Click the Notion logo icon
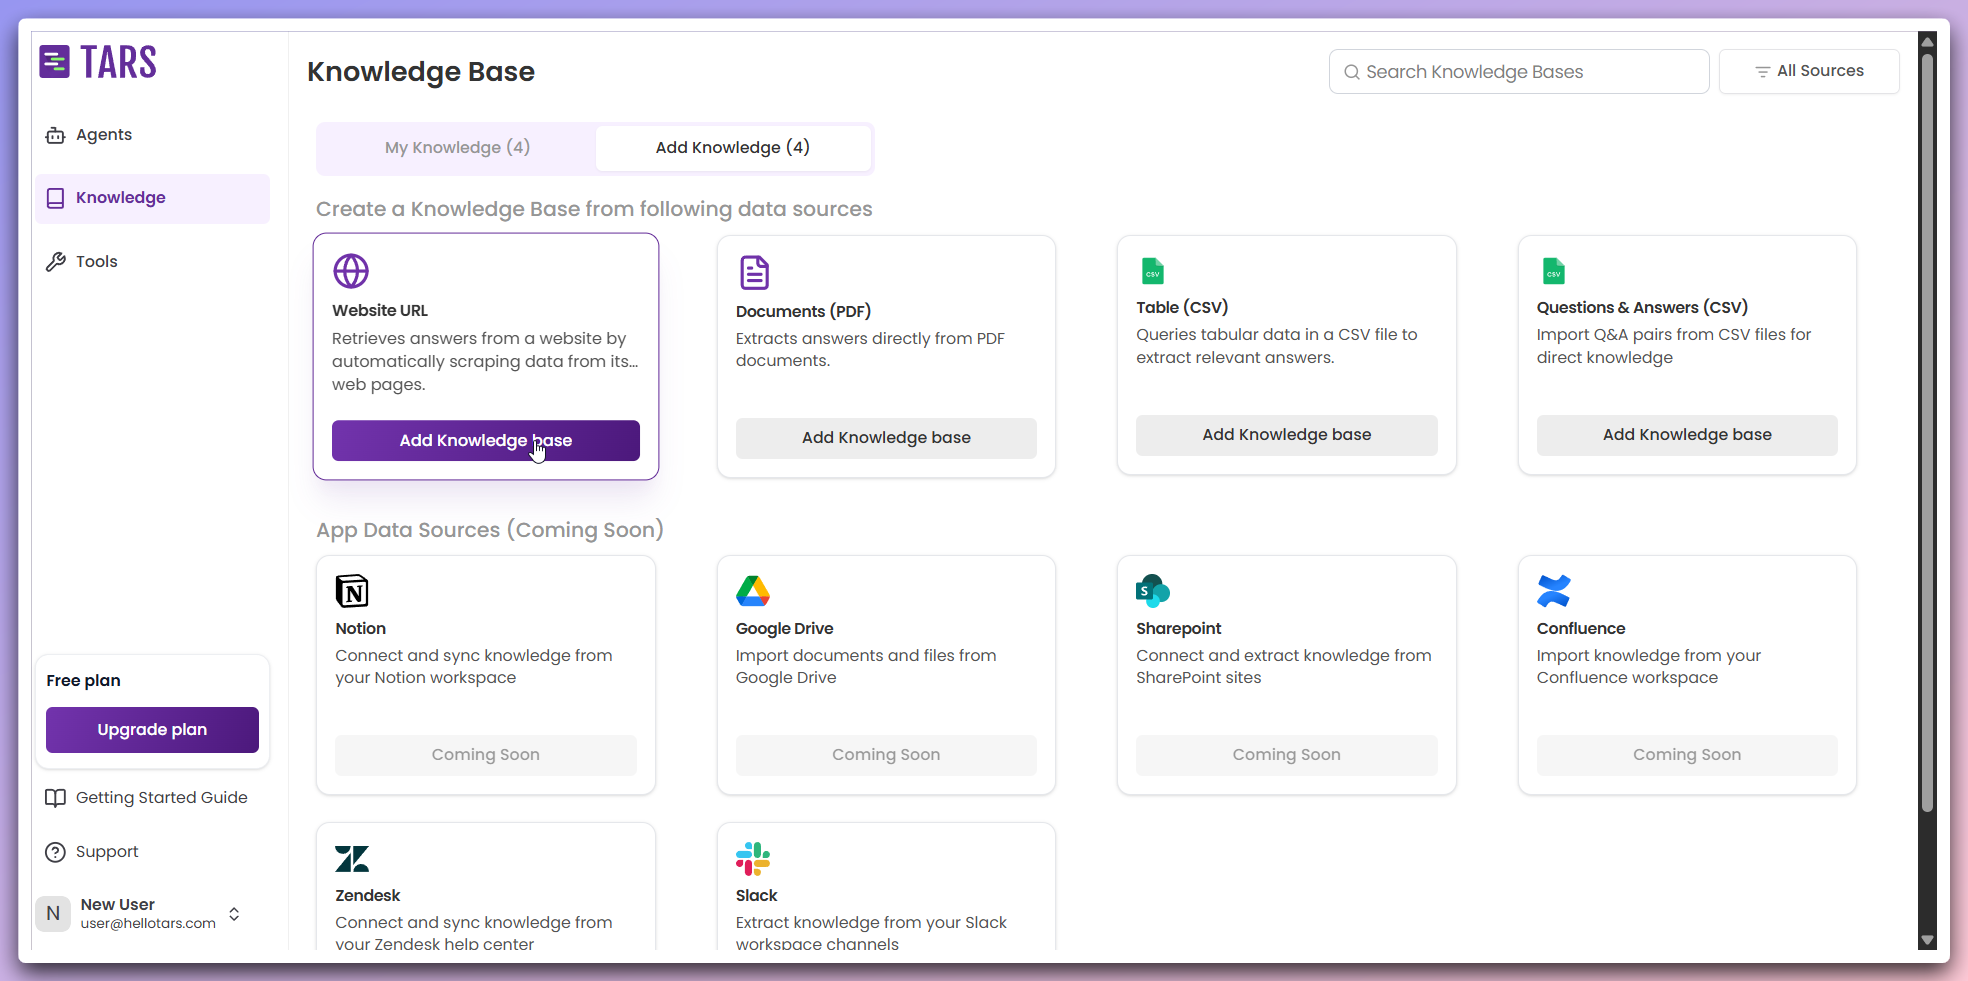The height and width of the screenshot is (981, 1968). pyautogui.click(x=352, y=591)
